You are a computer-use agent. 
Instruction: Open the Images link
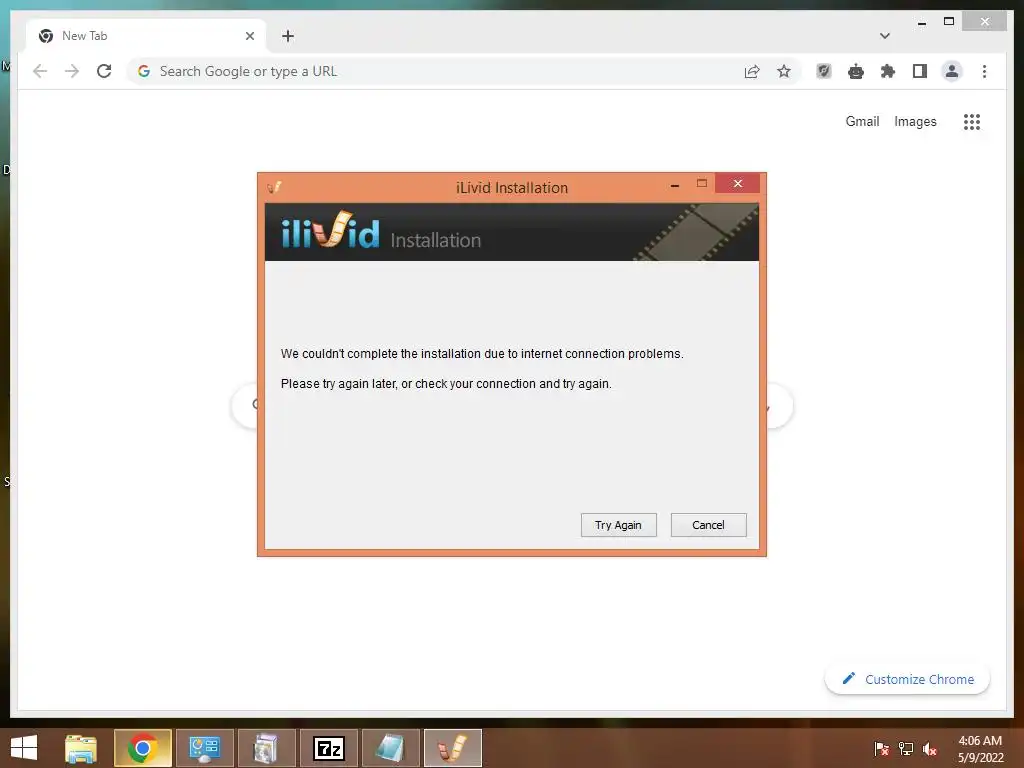click(x=915, y=121)
